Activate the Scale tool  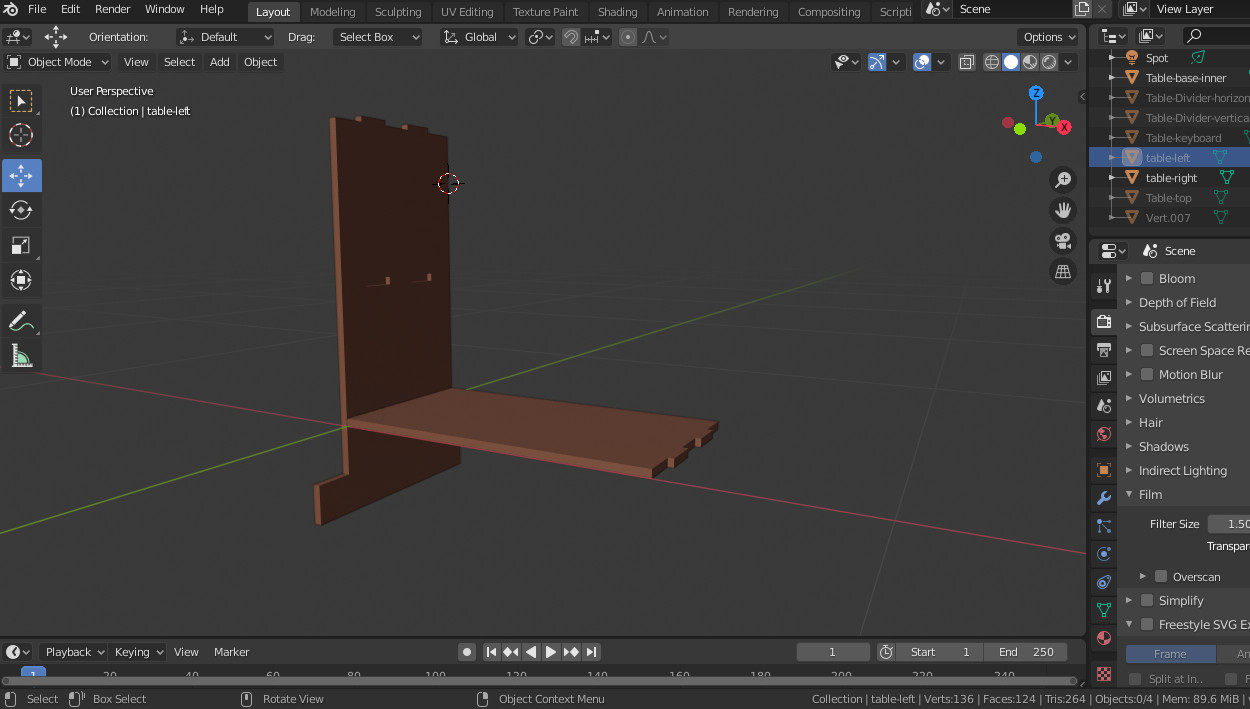tap(21, 245)
